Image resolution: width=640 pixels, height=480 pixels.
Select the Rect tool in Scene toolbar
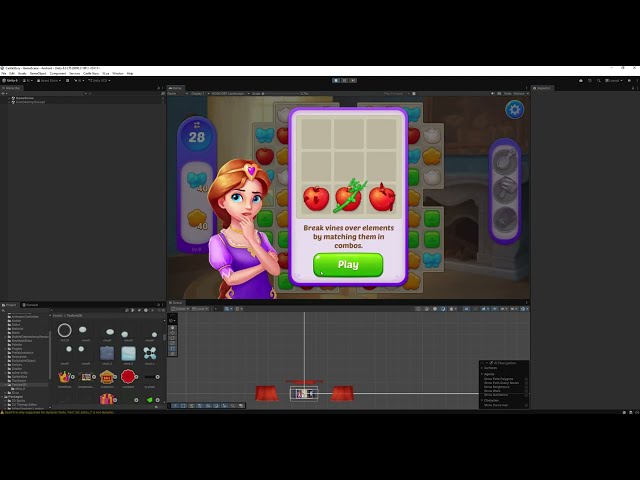tap(172, 349)
